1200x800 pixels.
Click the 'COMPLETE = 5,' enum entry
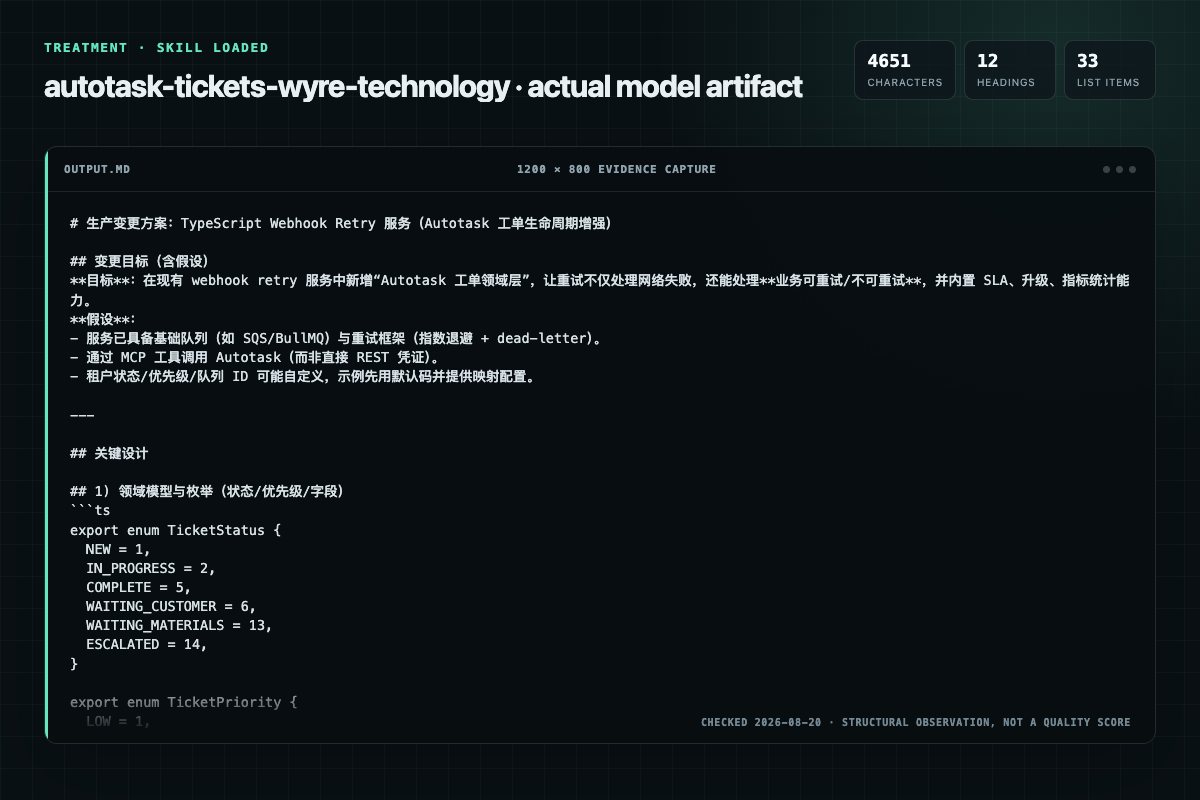point(138,587)
